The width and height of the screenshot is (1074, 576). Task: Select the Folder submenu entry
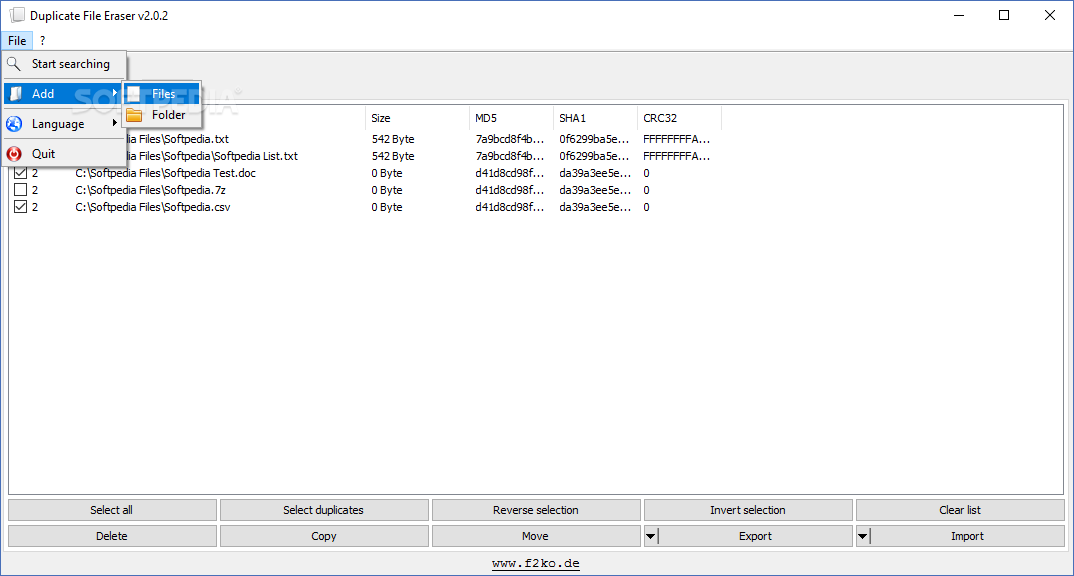click(162, 115)
